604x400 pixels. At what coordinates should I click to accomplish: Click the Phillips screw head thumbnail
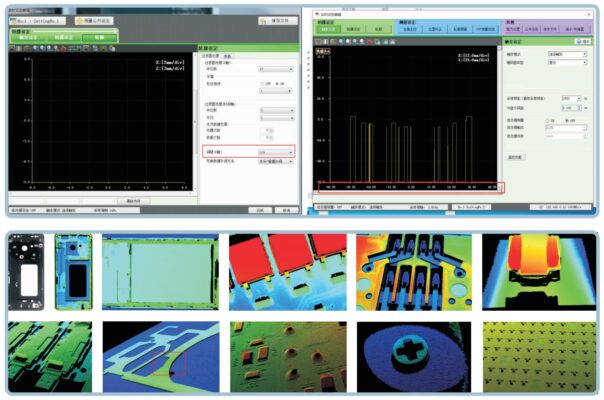click(x=414, y=357)
